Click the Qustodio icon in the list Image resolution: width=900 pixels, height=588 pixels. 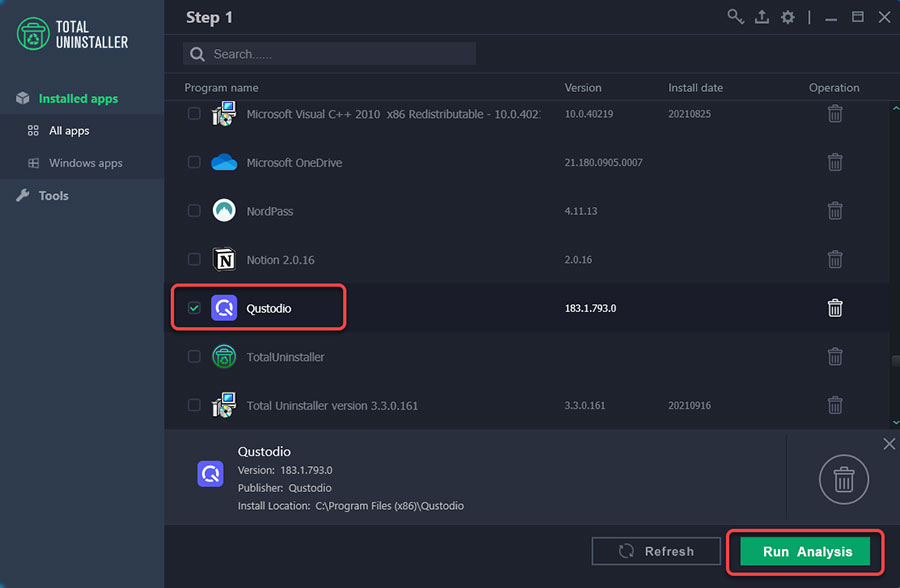(x=224, y=308)
